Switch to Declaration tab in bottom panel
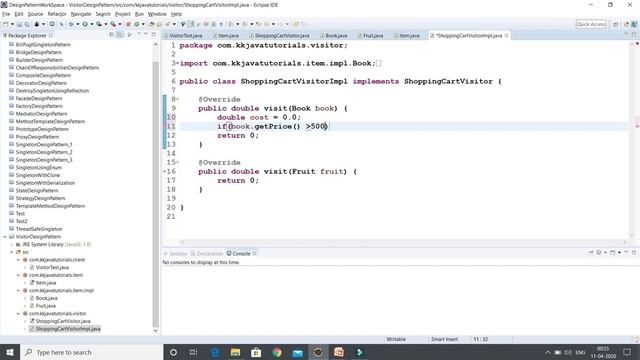Screen dimensions: 640x360 (x=207, y=253)
